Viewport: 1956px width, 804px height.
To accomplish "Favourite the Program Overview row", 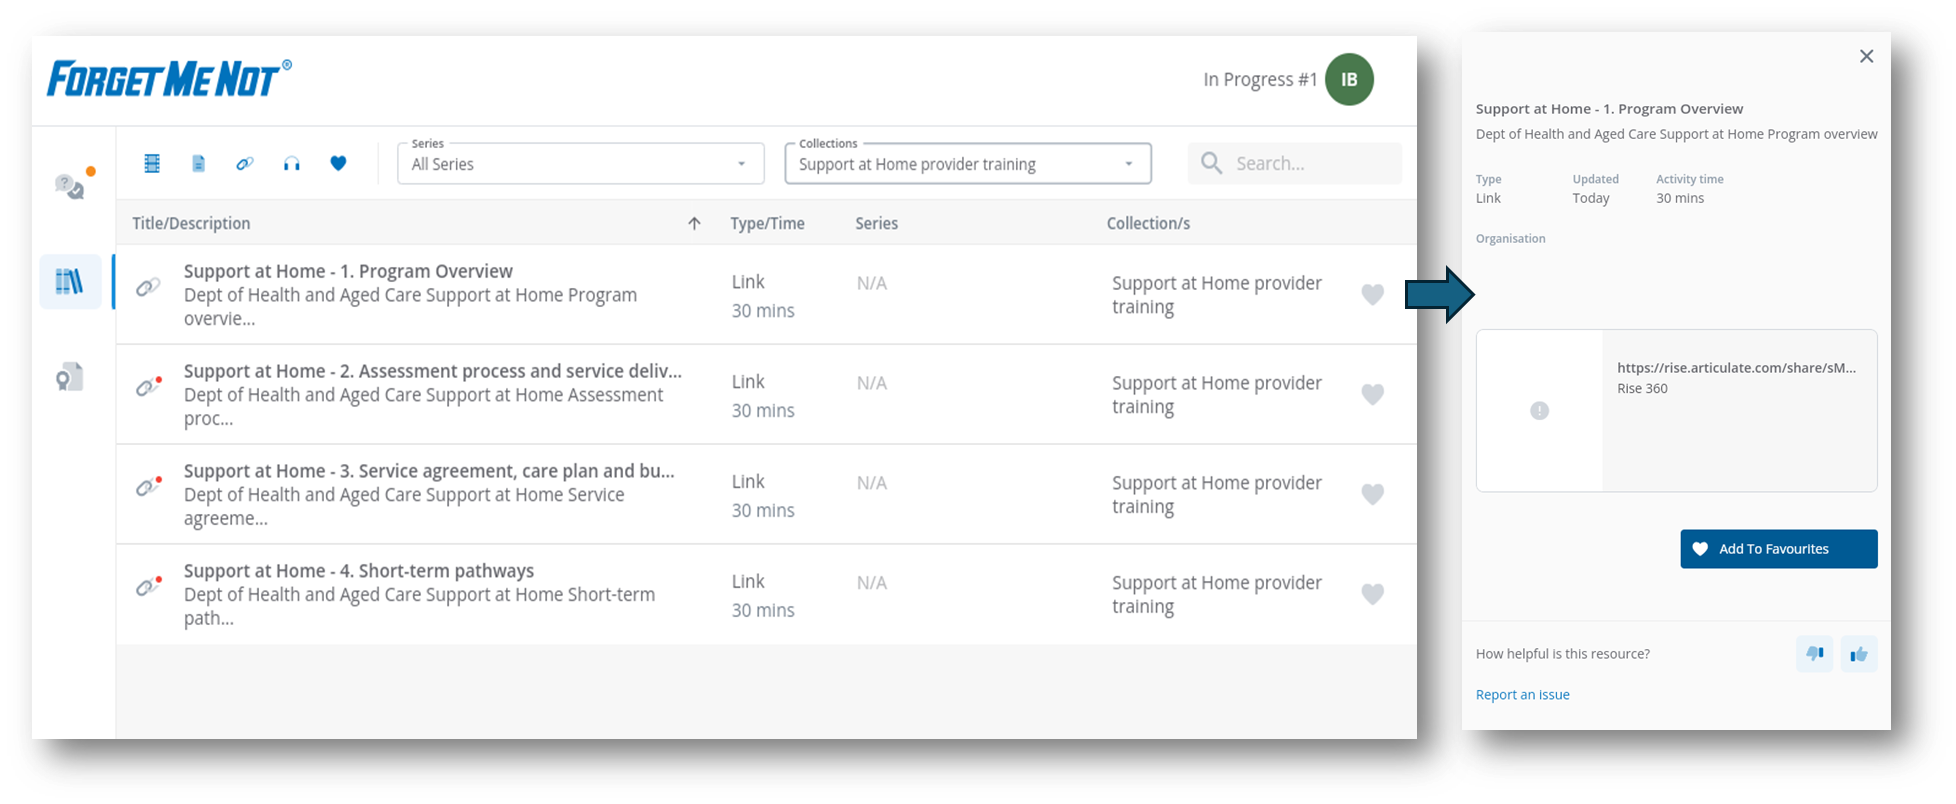I will click(x=1372, y=294).
